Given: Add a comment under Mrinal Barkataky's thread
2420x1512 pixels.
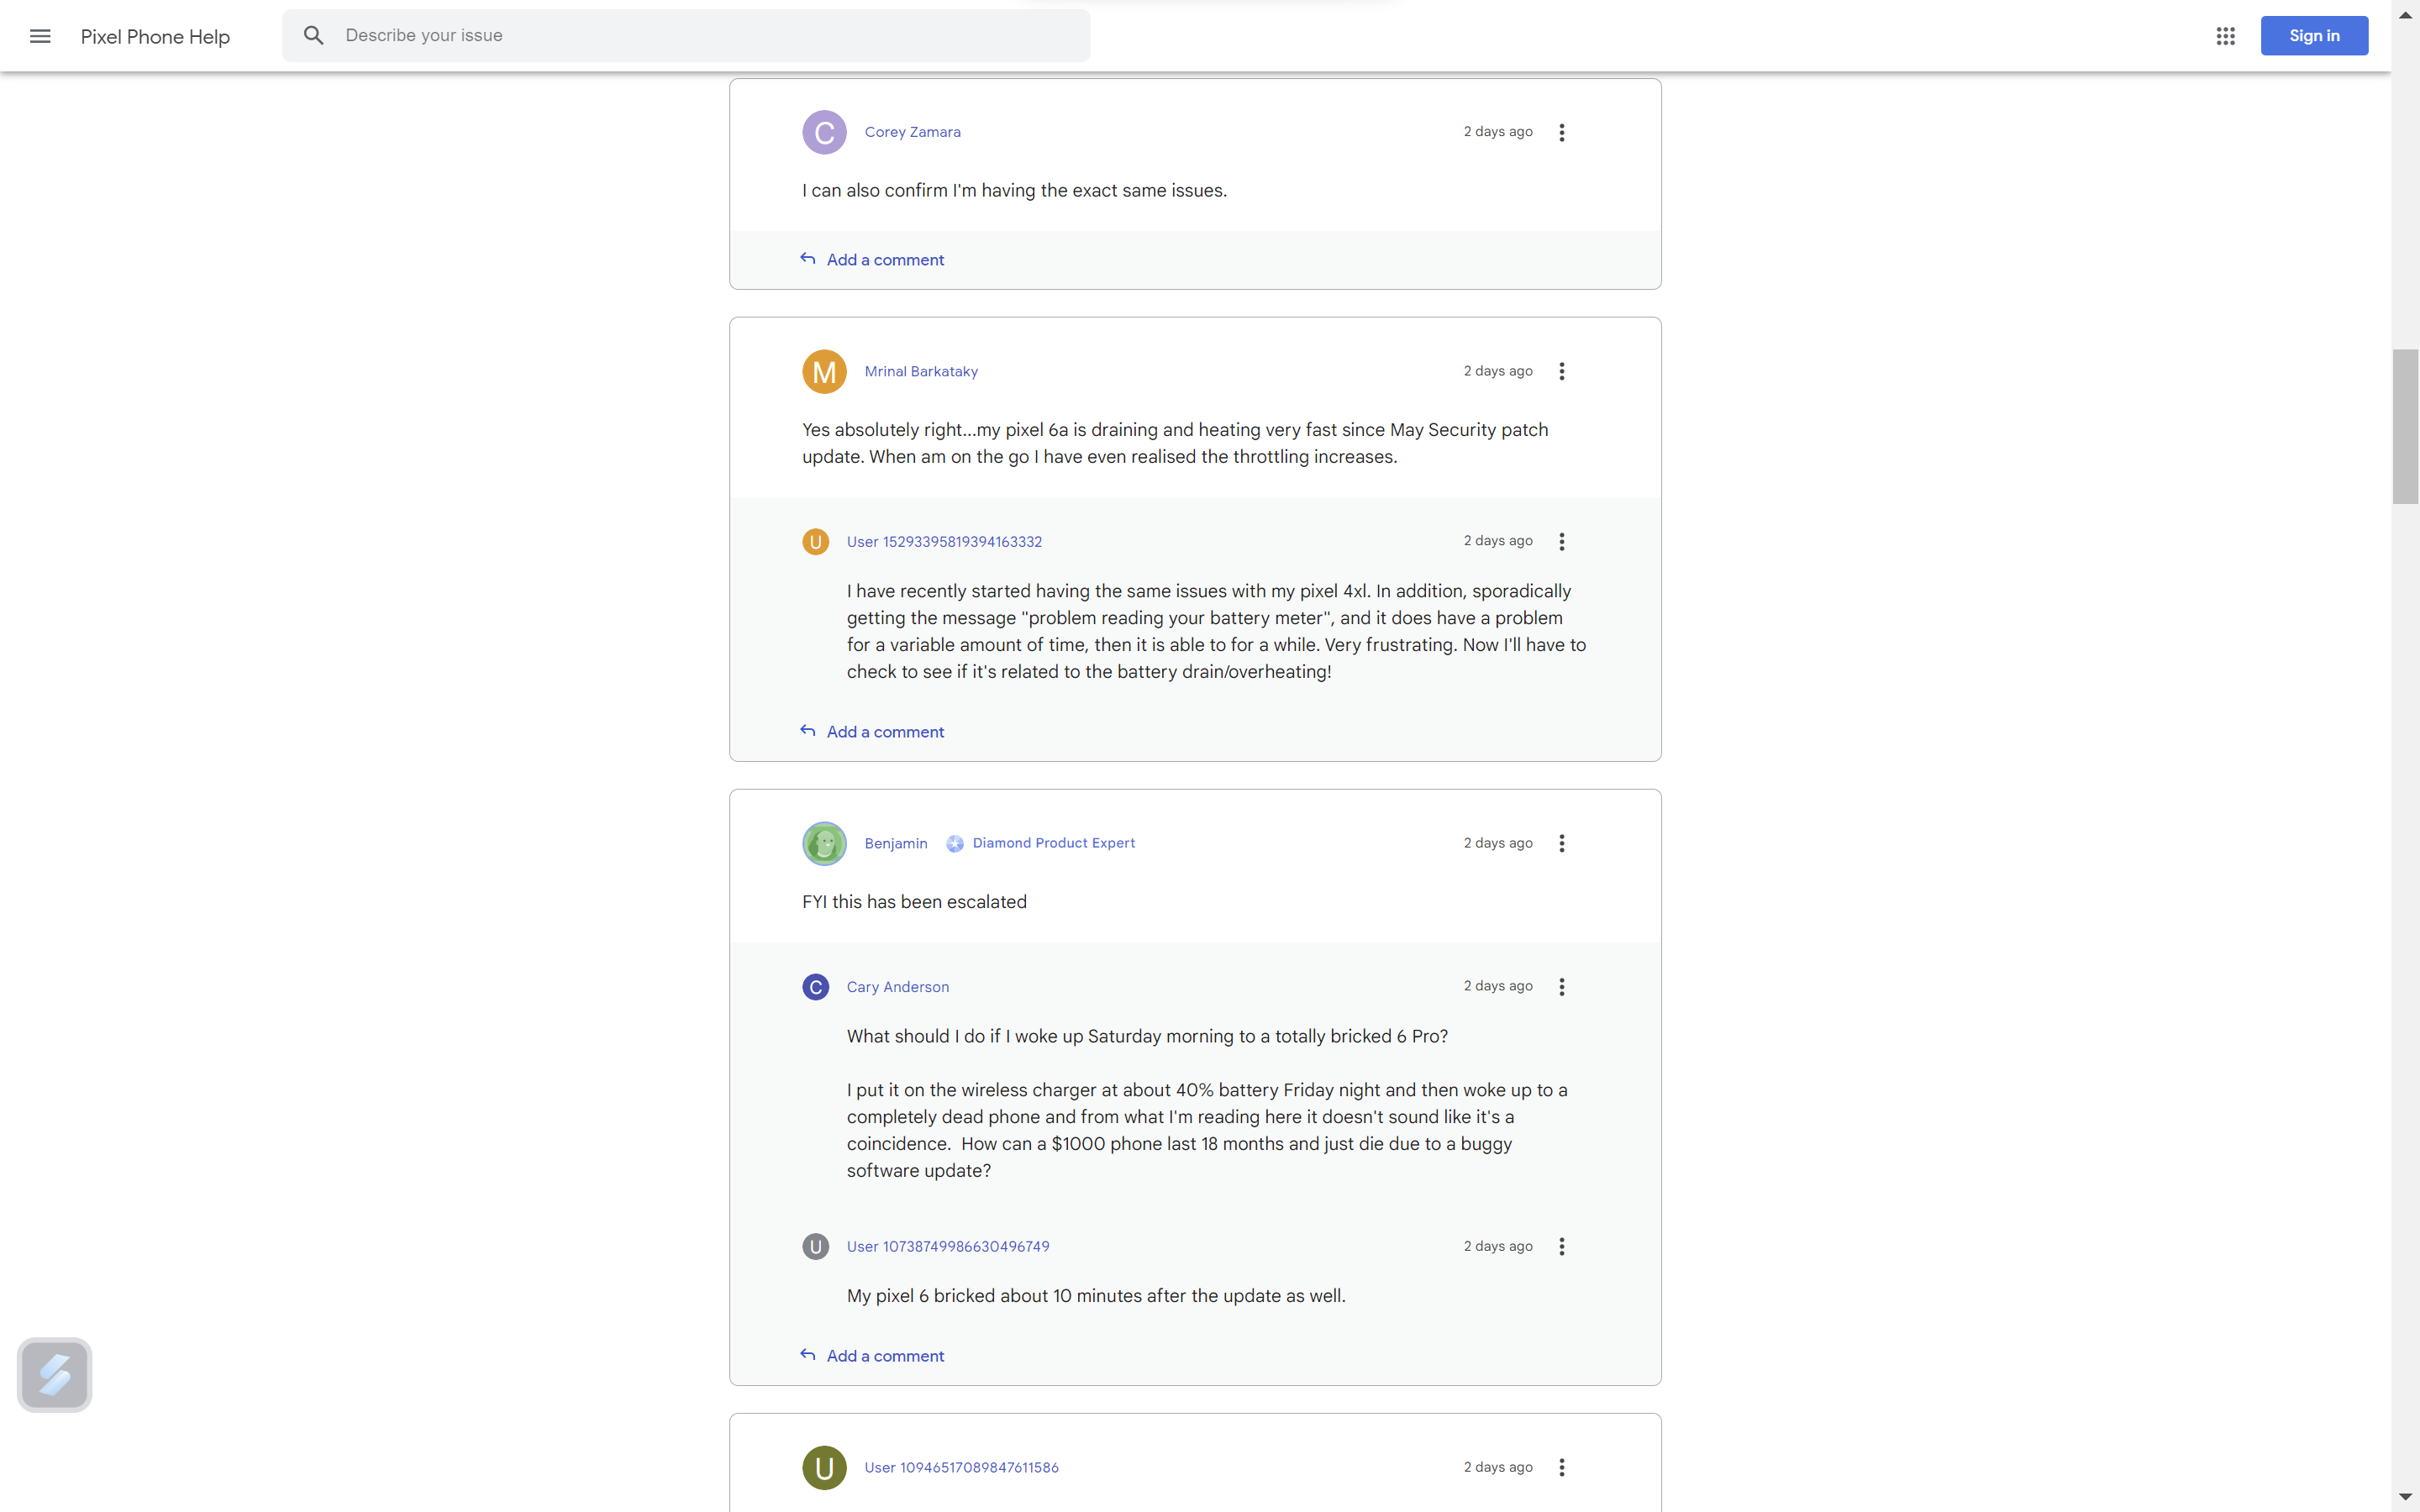Looking at the screenshot, I should pyautogui.click(x=884, y=732).
